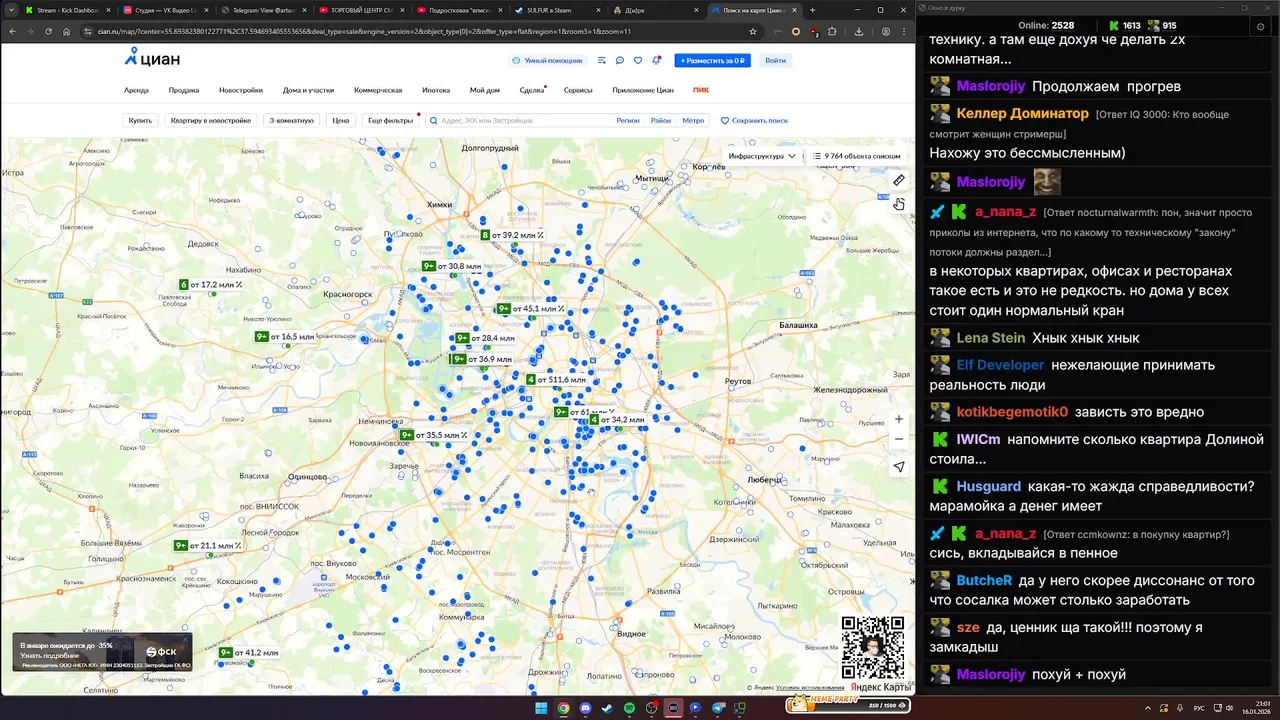Expand the Инфраструктура dropdown on map
This screenshot has width=1280, height=720.
(x=762, y=156)
